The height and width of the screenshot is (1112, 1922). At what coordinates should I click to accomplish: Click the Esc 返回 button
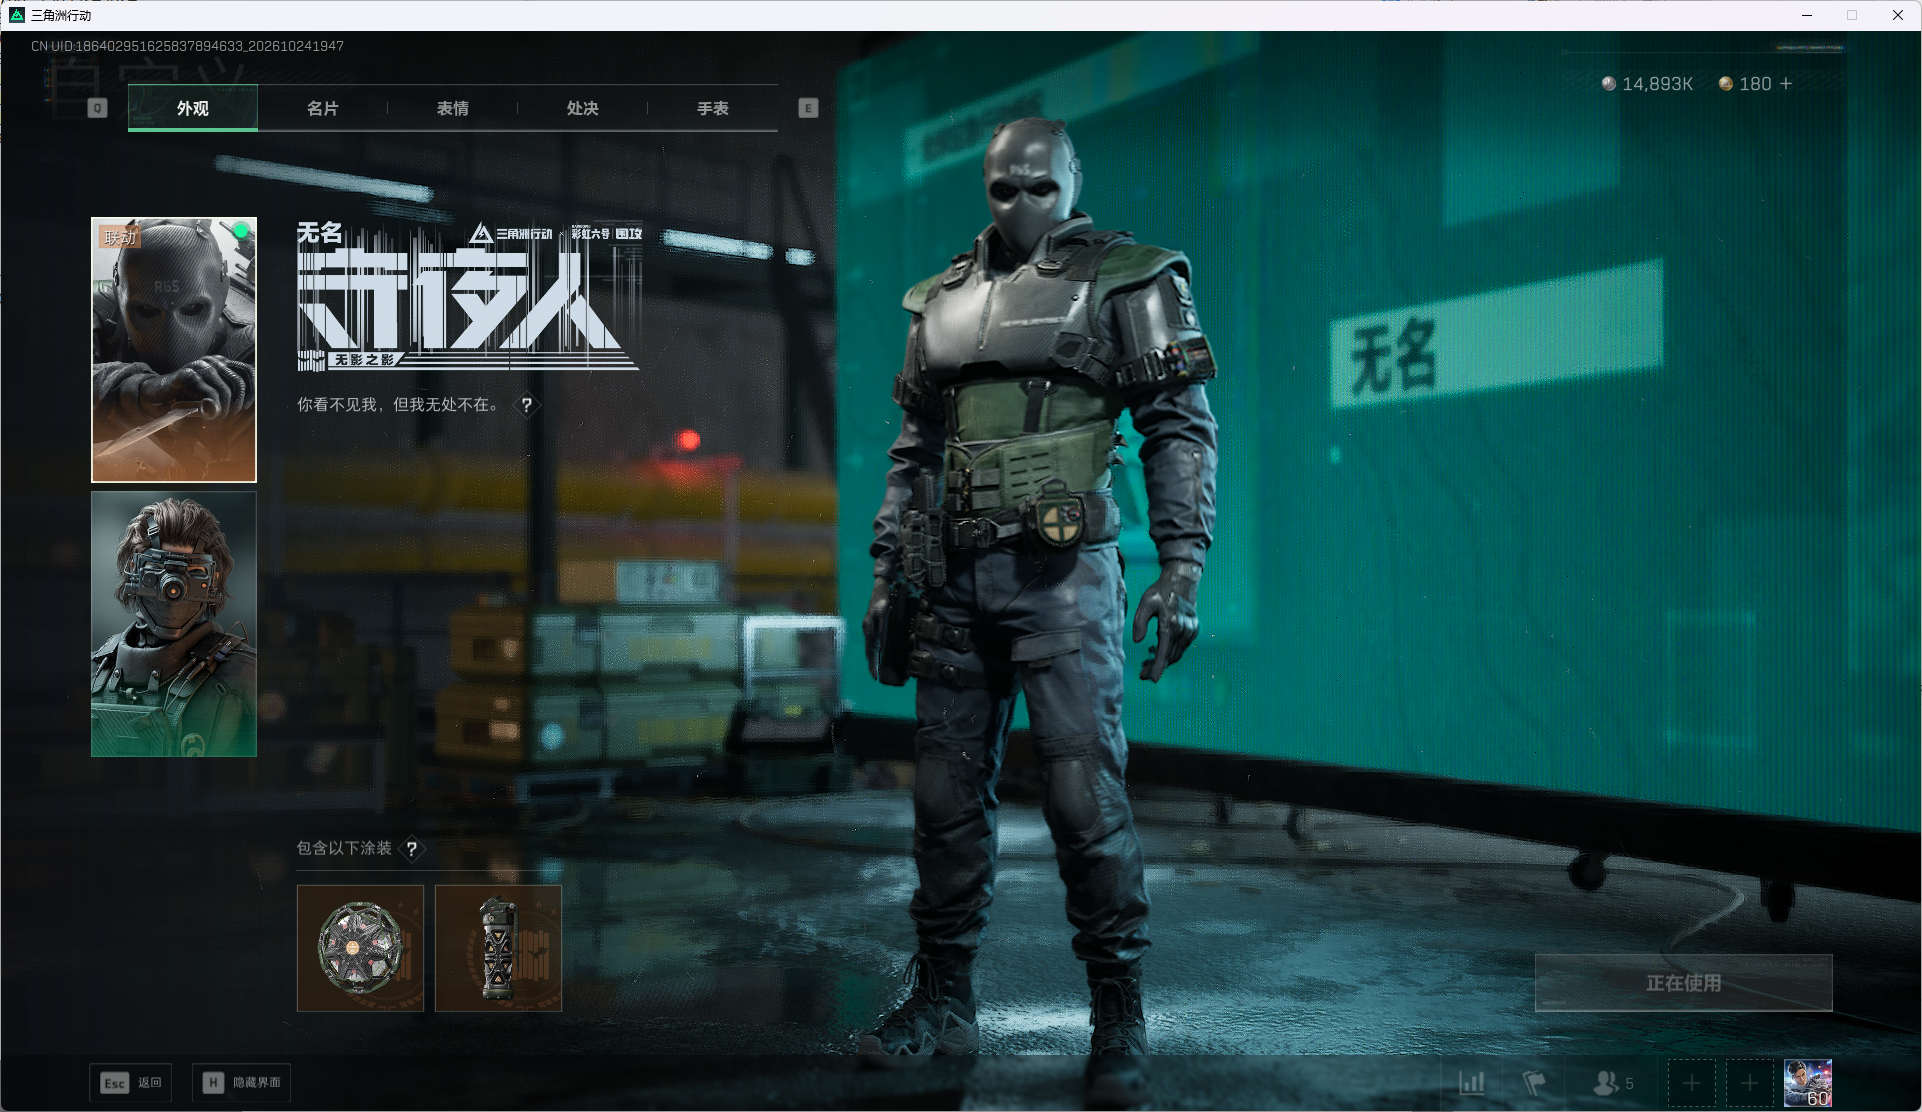pos(130,1083)
